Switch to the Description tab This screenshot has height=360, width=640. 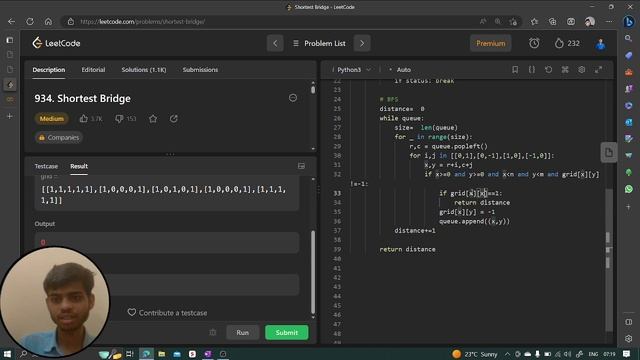49,70
